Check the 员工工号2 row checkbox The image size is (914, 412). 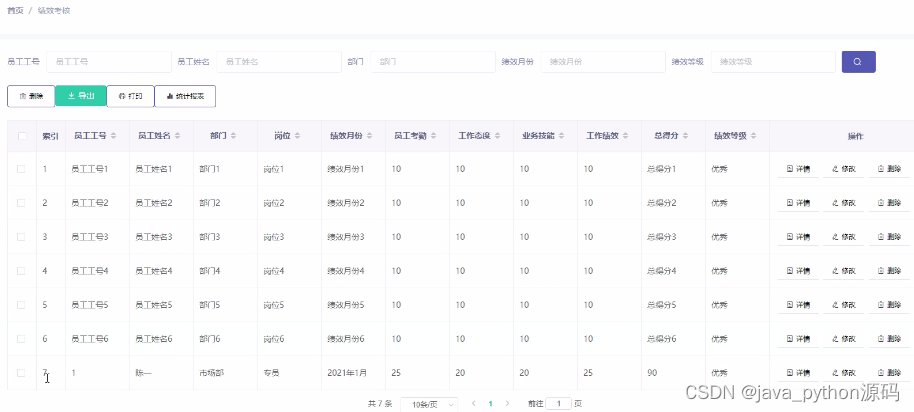pyautogui.click(x=22, y=203)
